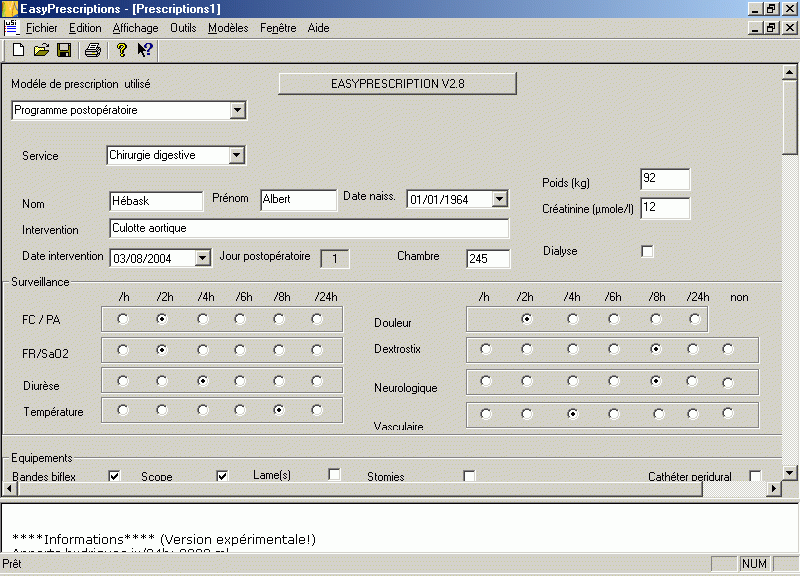The height and width of the screenshot is (576, 800).
Task: Click the horizontal scrollbar left arrow
Action: [x=10, y=489]
